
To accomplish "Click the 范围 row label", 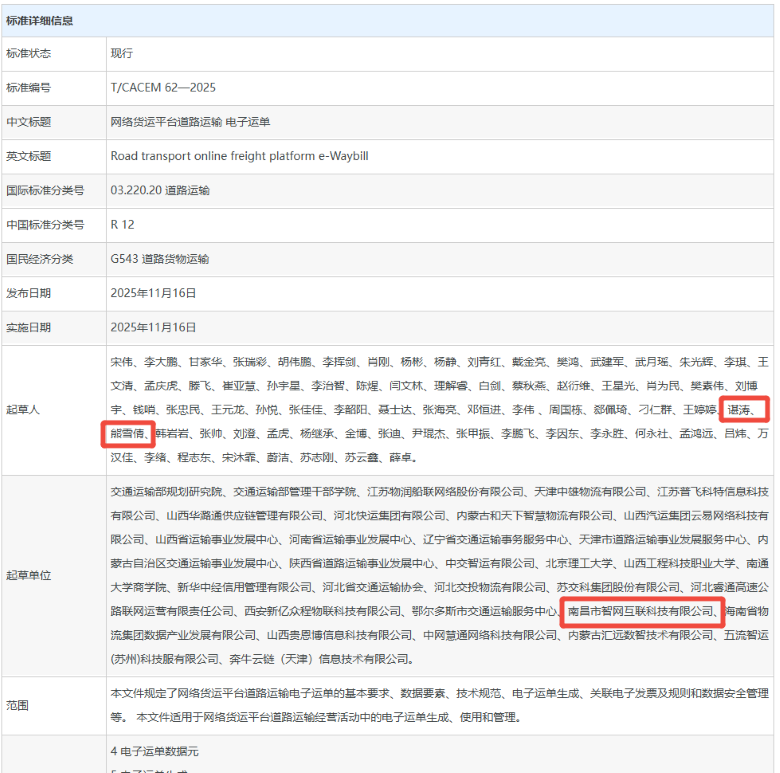I will tap(18, 705).
